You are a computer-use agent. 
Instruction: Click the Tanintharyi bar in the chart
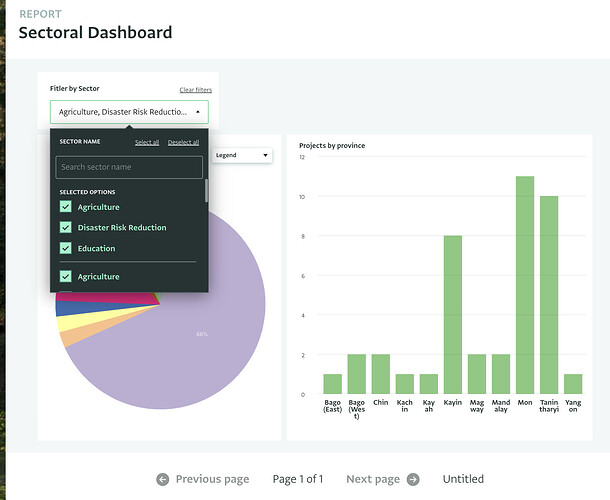(549, 295)
